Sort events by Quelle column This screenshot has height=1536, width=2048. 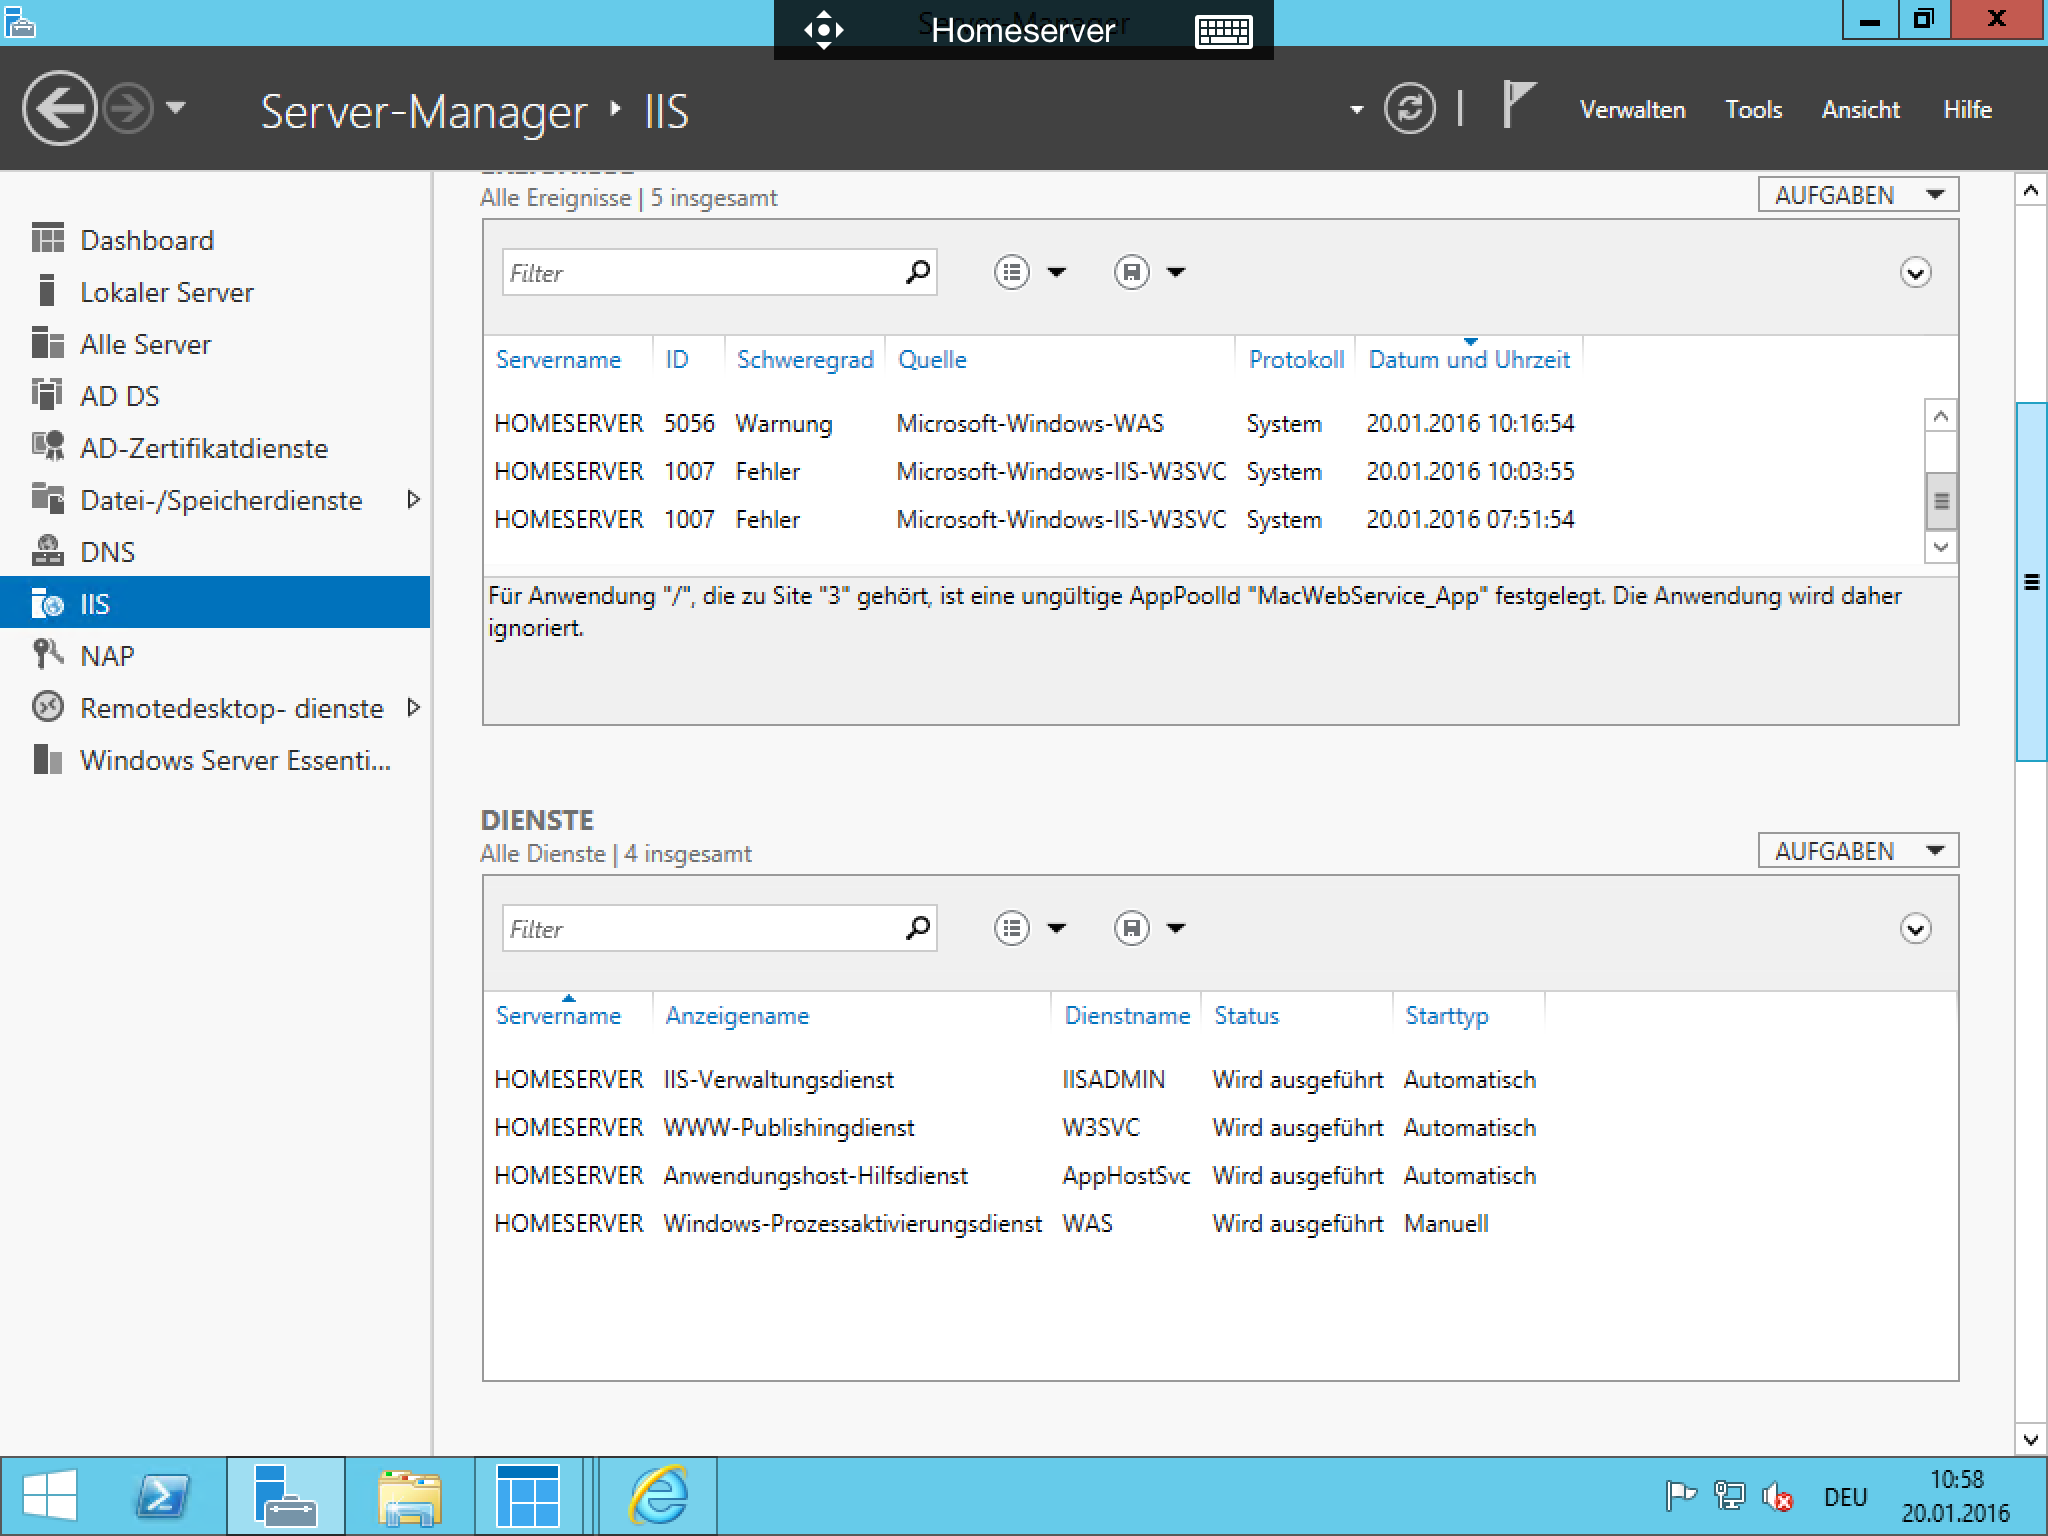[932, 360]
